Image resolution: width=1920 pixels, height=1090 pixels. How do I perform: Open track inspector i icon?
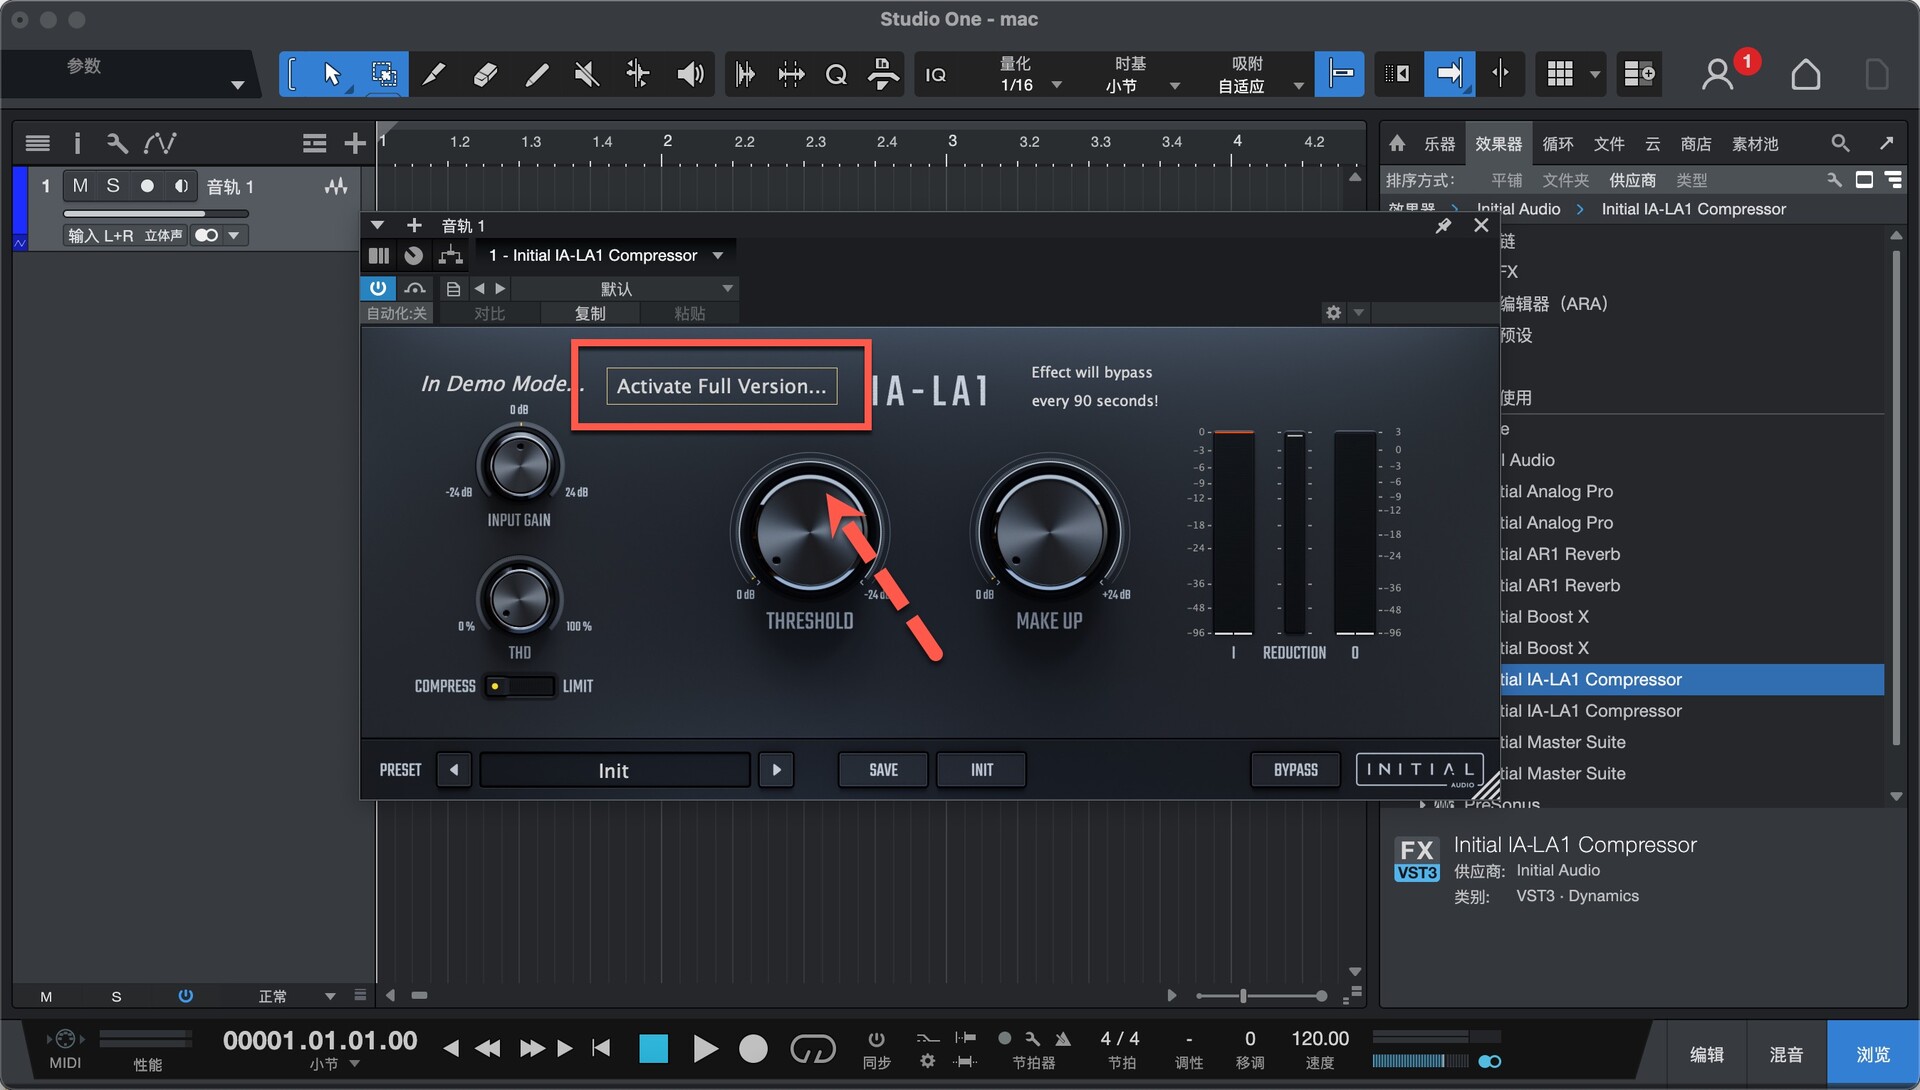tap(77, 143)
